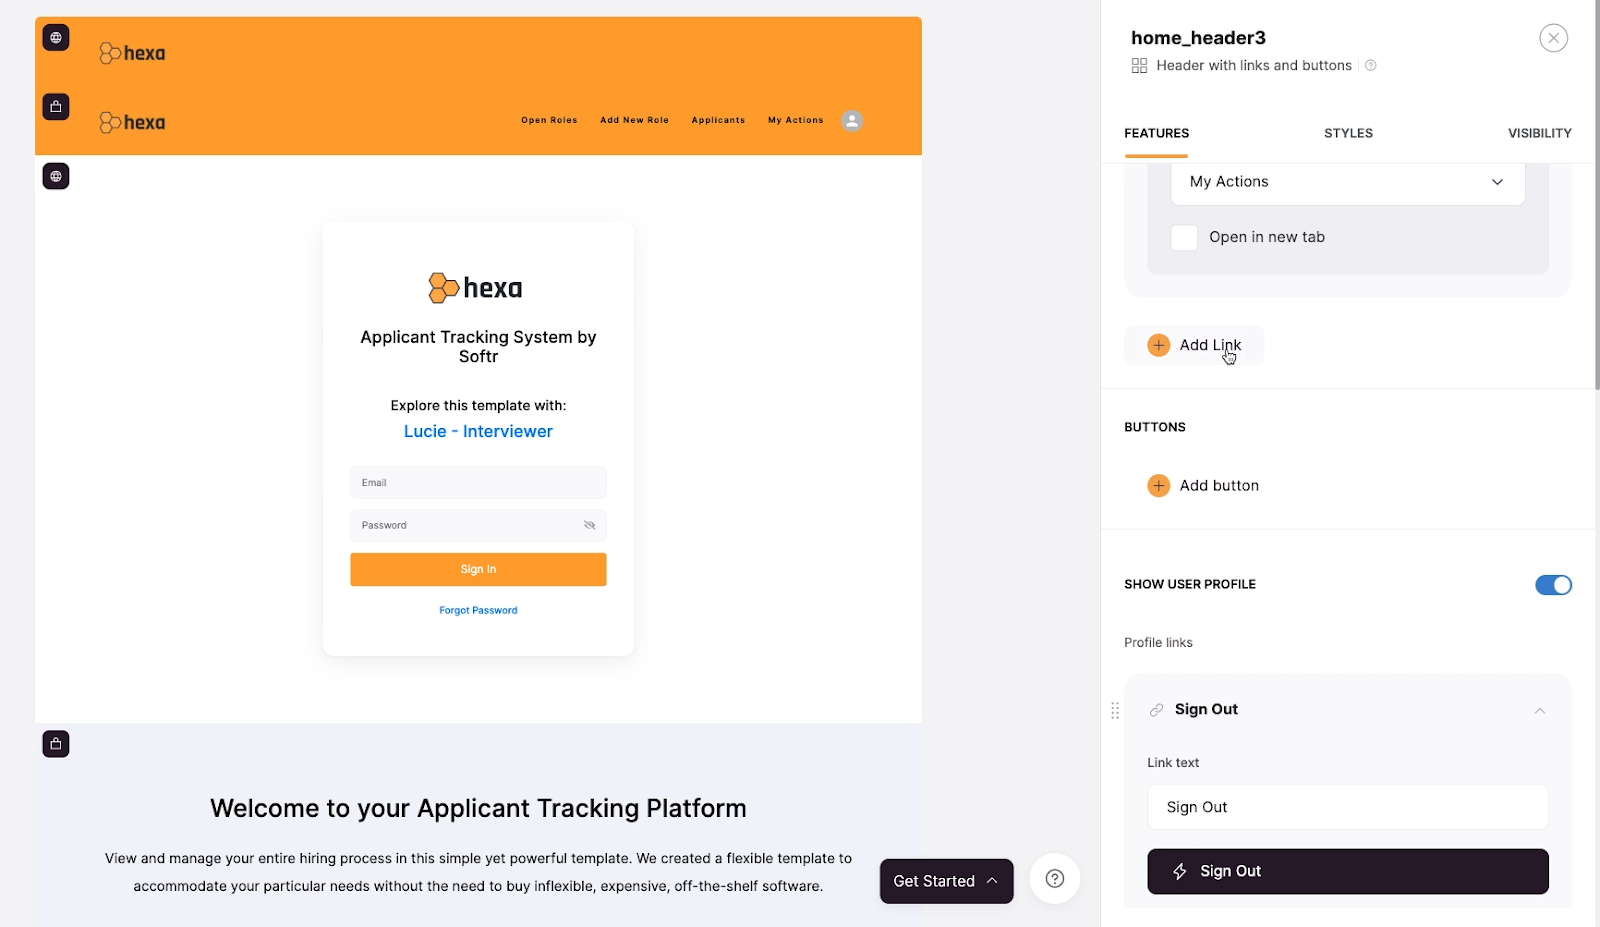Image resolution: width=1600 pixels, height=927 pixels.
Task: Expand the Get Started menu
Action: coord(946,881)
